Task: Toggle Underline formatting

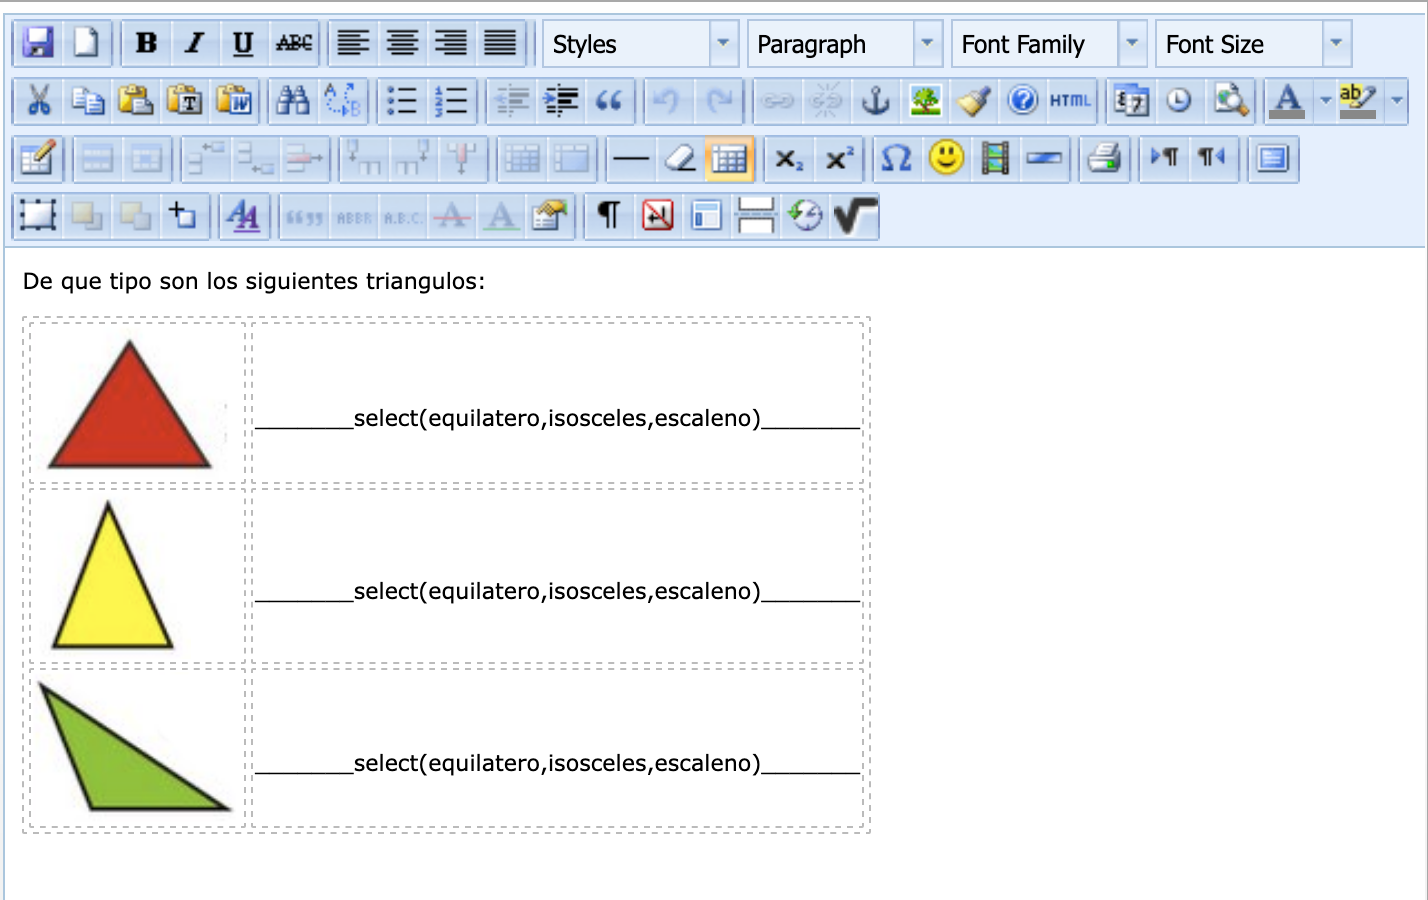Action: 243,43
